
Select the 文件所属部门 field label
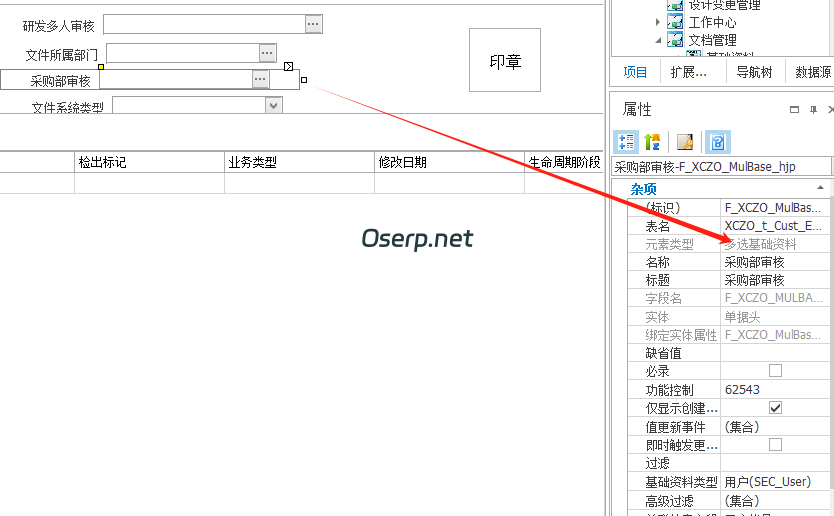pos(62,55)
